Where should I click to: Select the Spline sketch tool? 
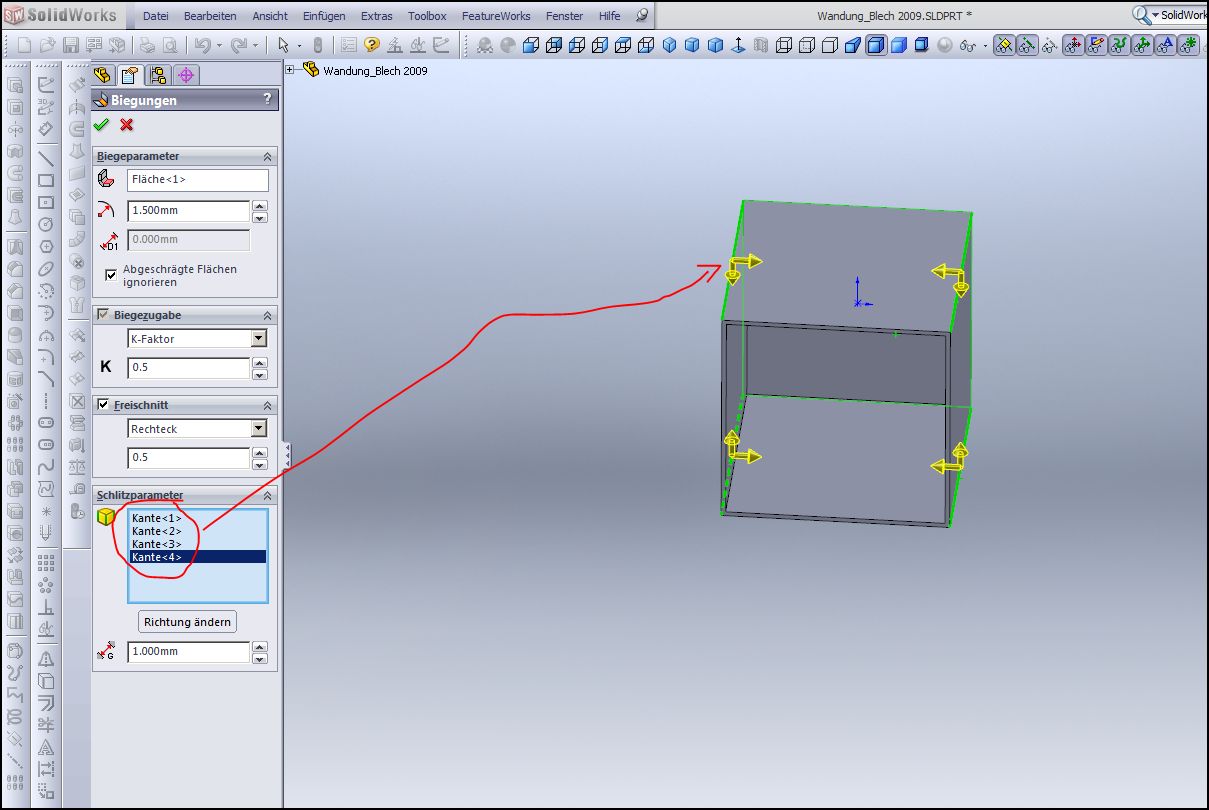click(46, 467)
